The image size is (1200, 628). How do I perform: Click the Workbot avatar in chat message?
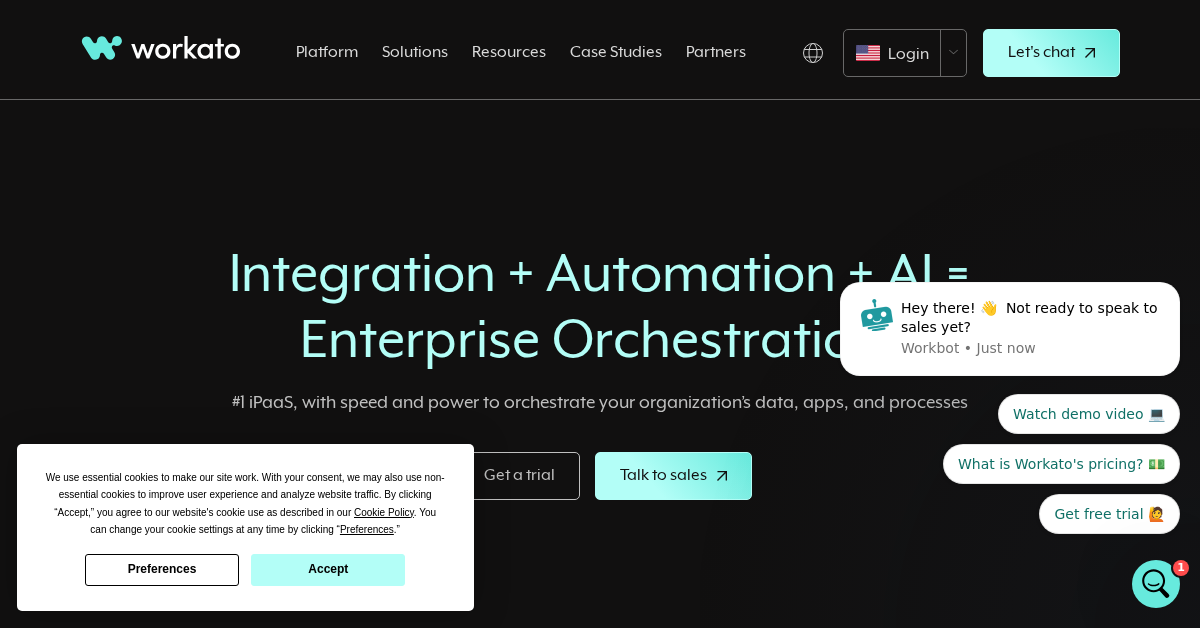(x=877, y=315)
